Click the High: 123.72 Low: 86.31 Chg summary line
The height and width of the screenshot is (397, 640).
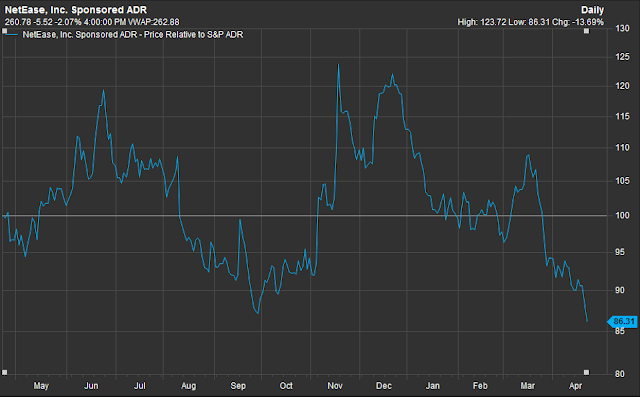(x=531, y=22)
